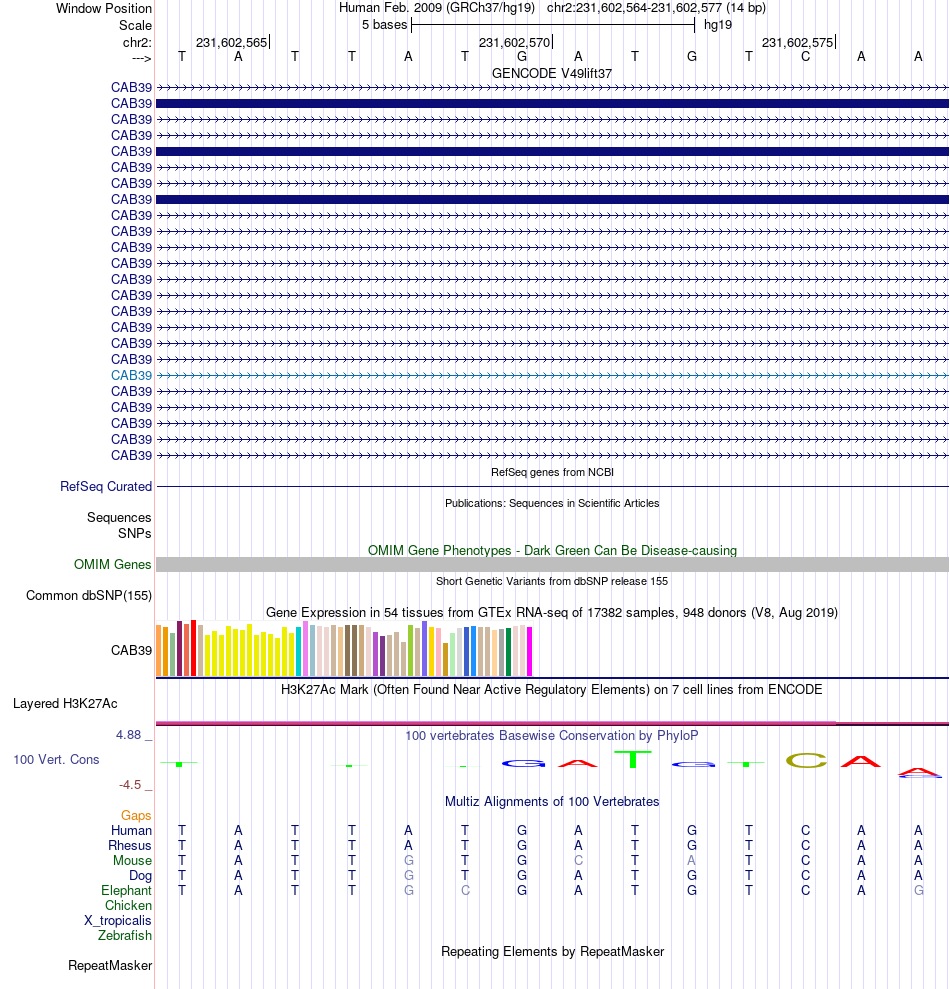The height and width of the screenshot is (989, 950).
Task: Click the Layered H3K27Ac side label
Action: (65, 703)
